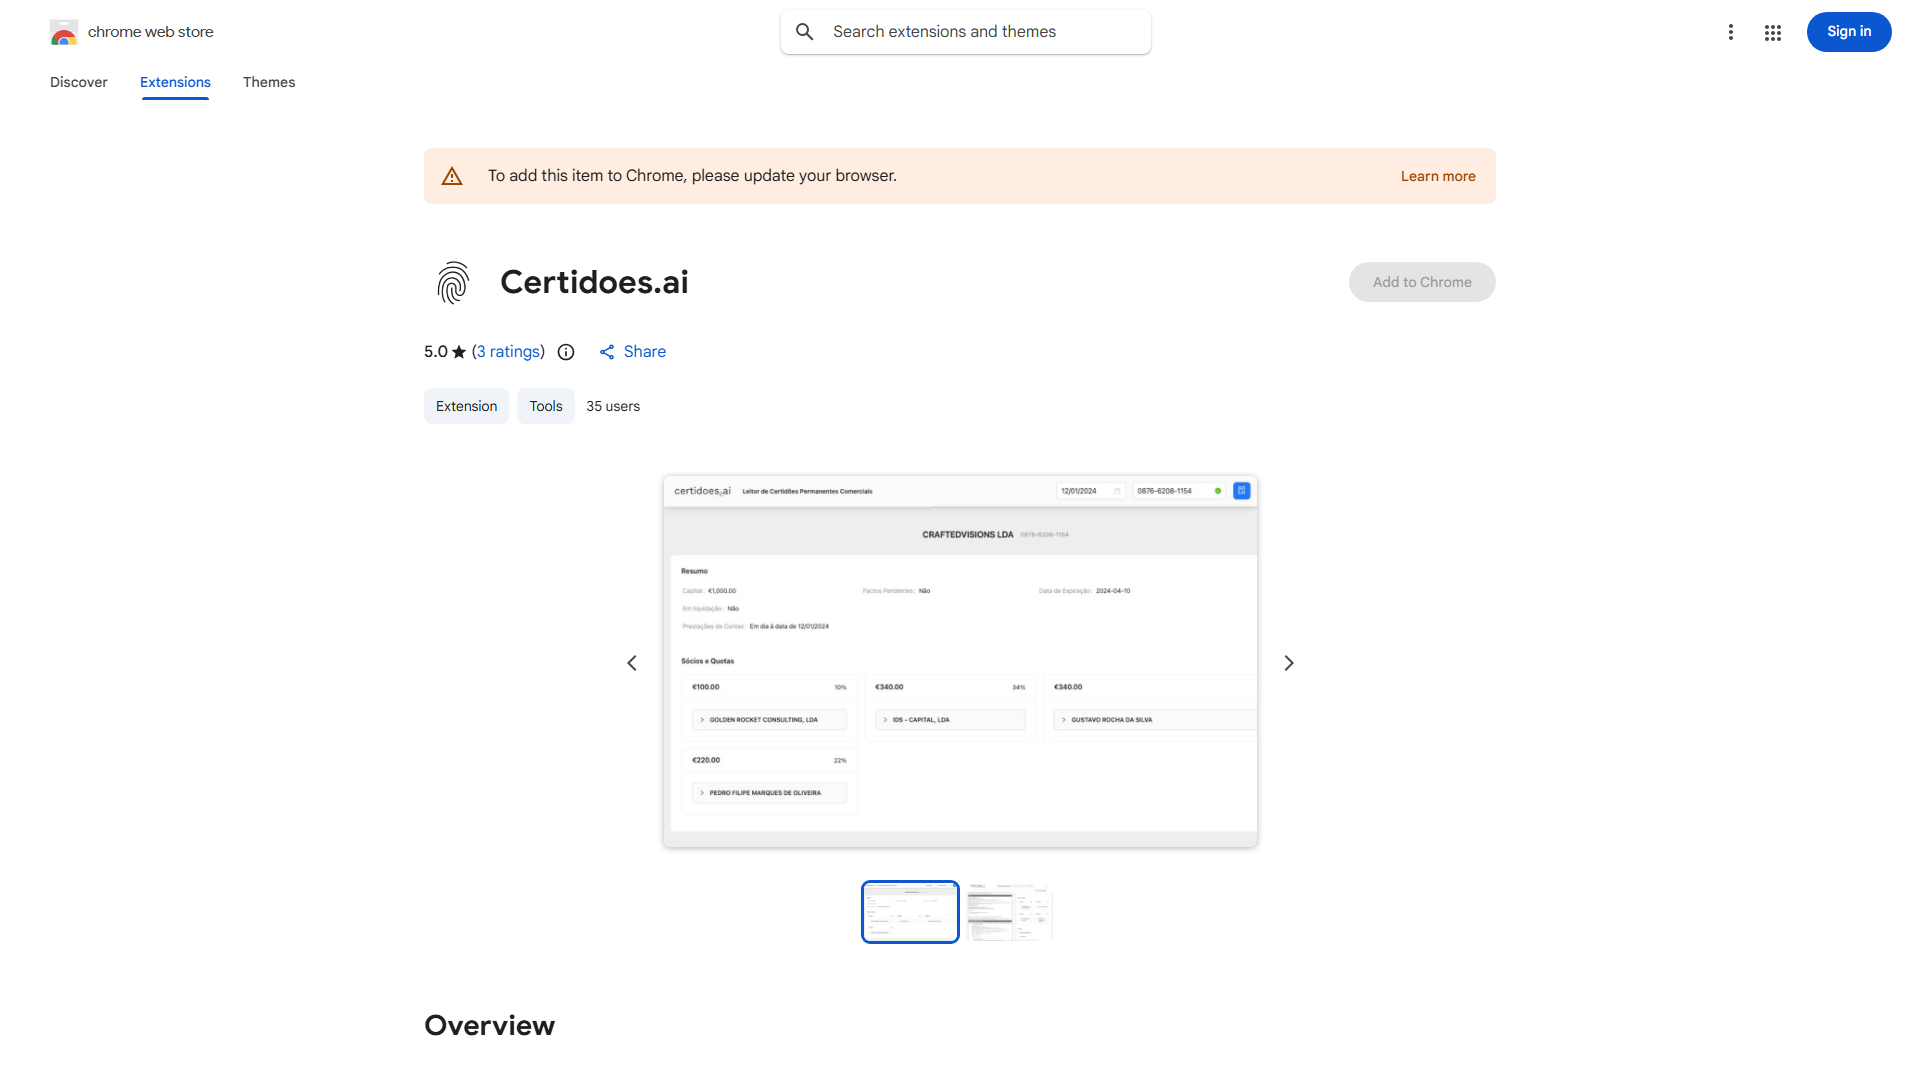Advance the carousel with the right chevron
Screen dimensions: 1920x1080
click(x=1288, y=662)
